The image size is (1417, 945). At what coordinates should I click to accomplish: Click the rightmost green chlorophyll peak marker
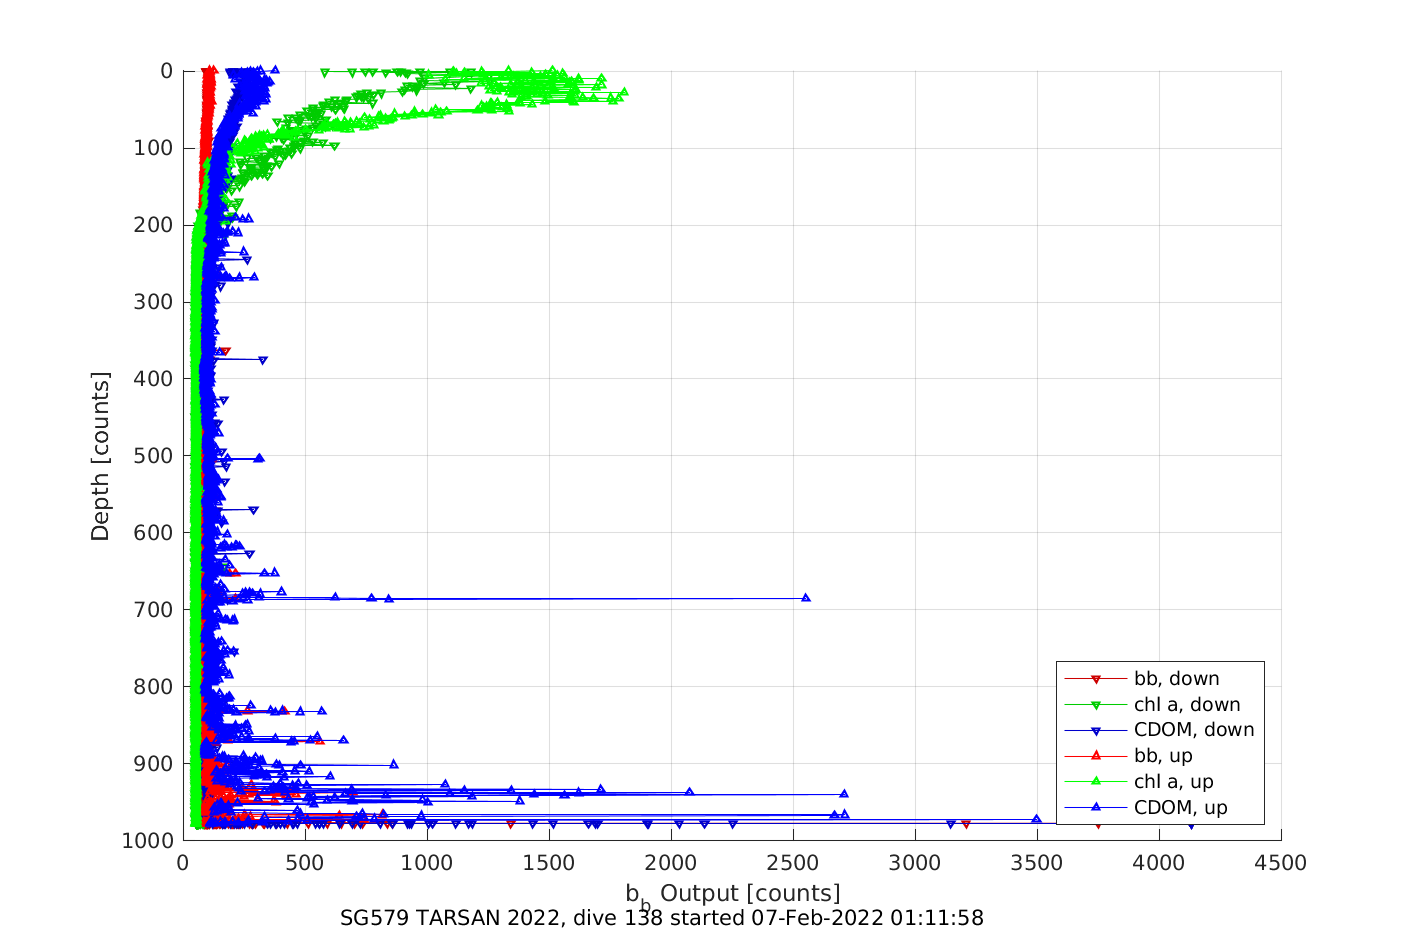[x=624, y=92]
